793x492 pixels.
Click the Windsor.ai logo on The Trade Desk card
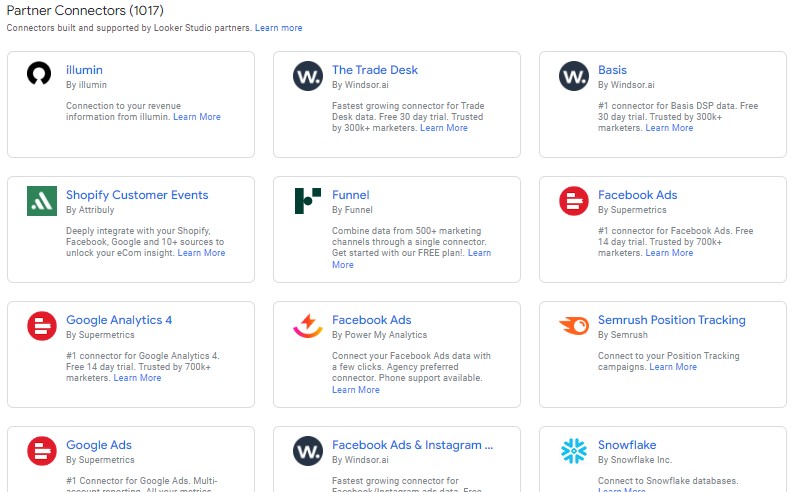(x=308, y=76)
